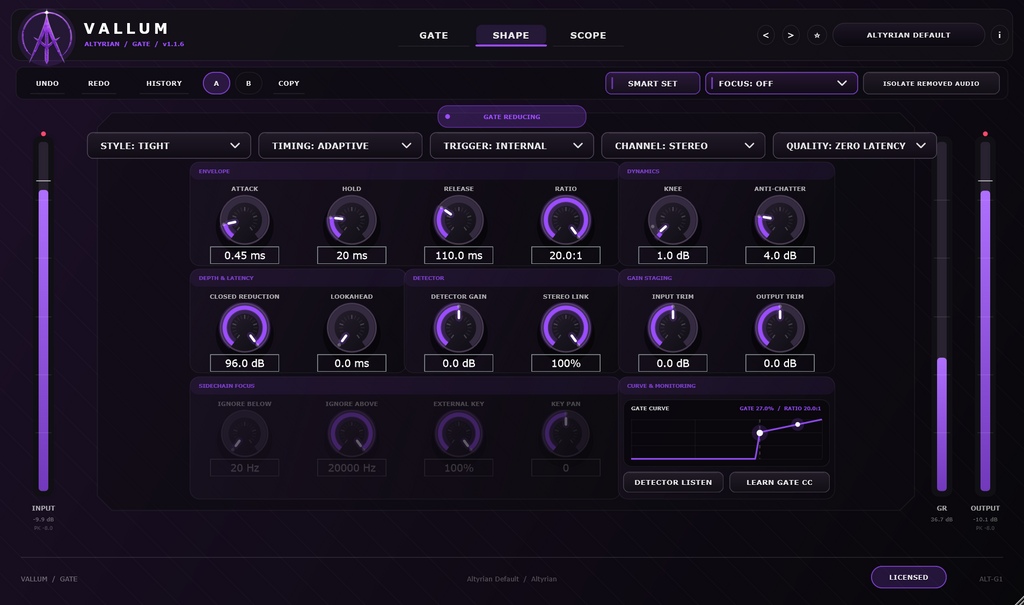Switch to the Gate tab
Screen dimensions: 1024x605
tap(434, 35)
